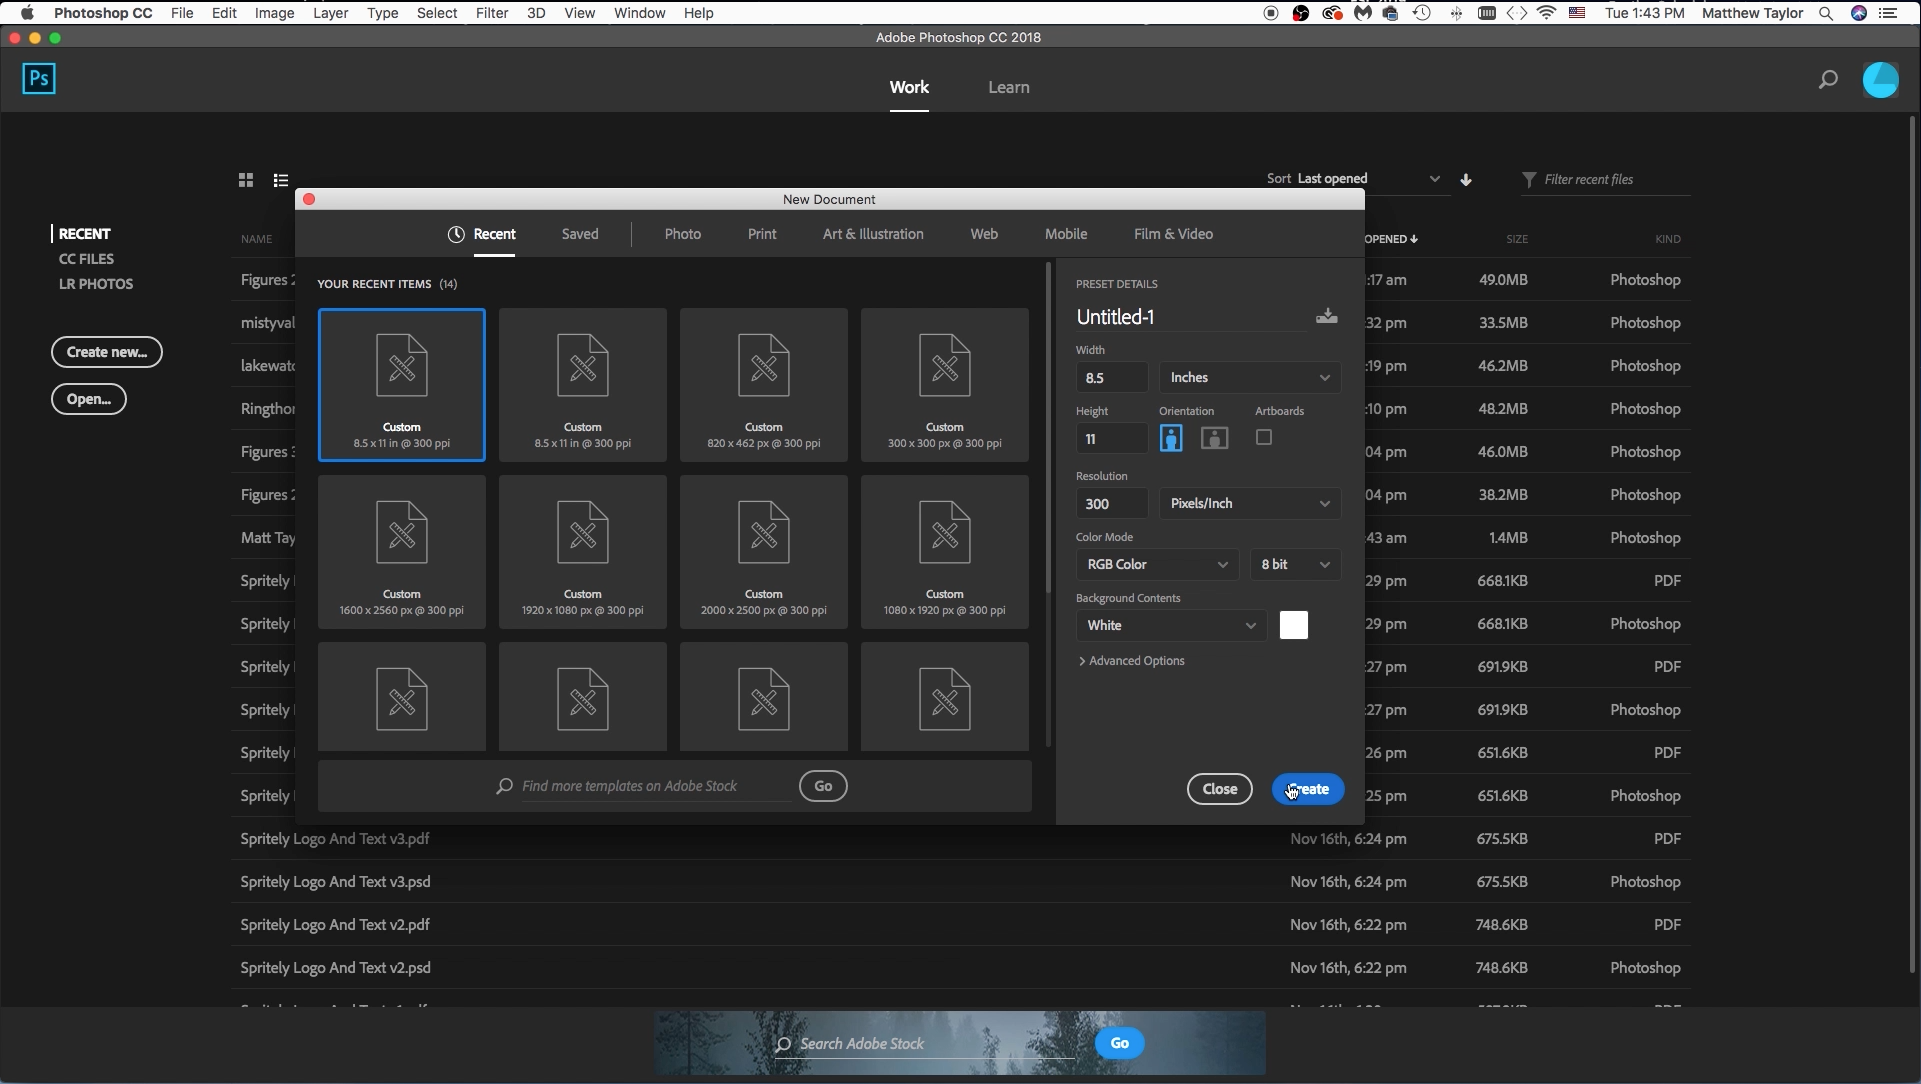
Task: Switch to the Print tab
Action: (762, 234)
